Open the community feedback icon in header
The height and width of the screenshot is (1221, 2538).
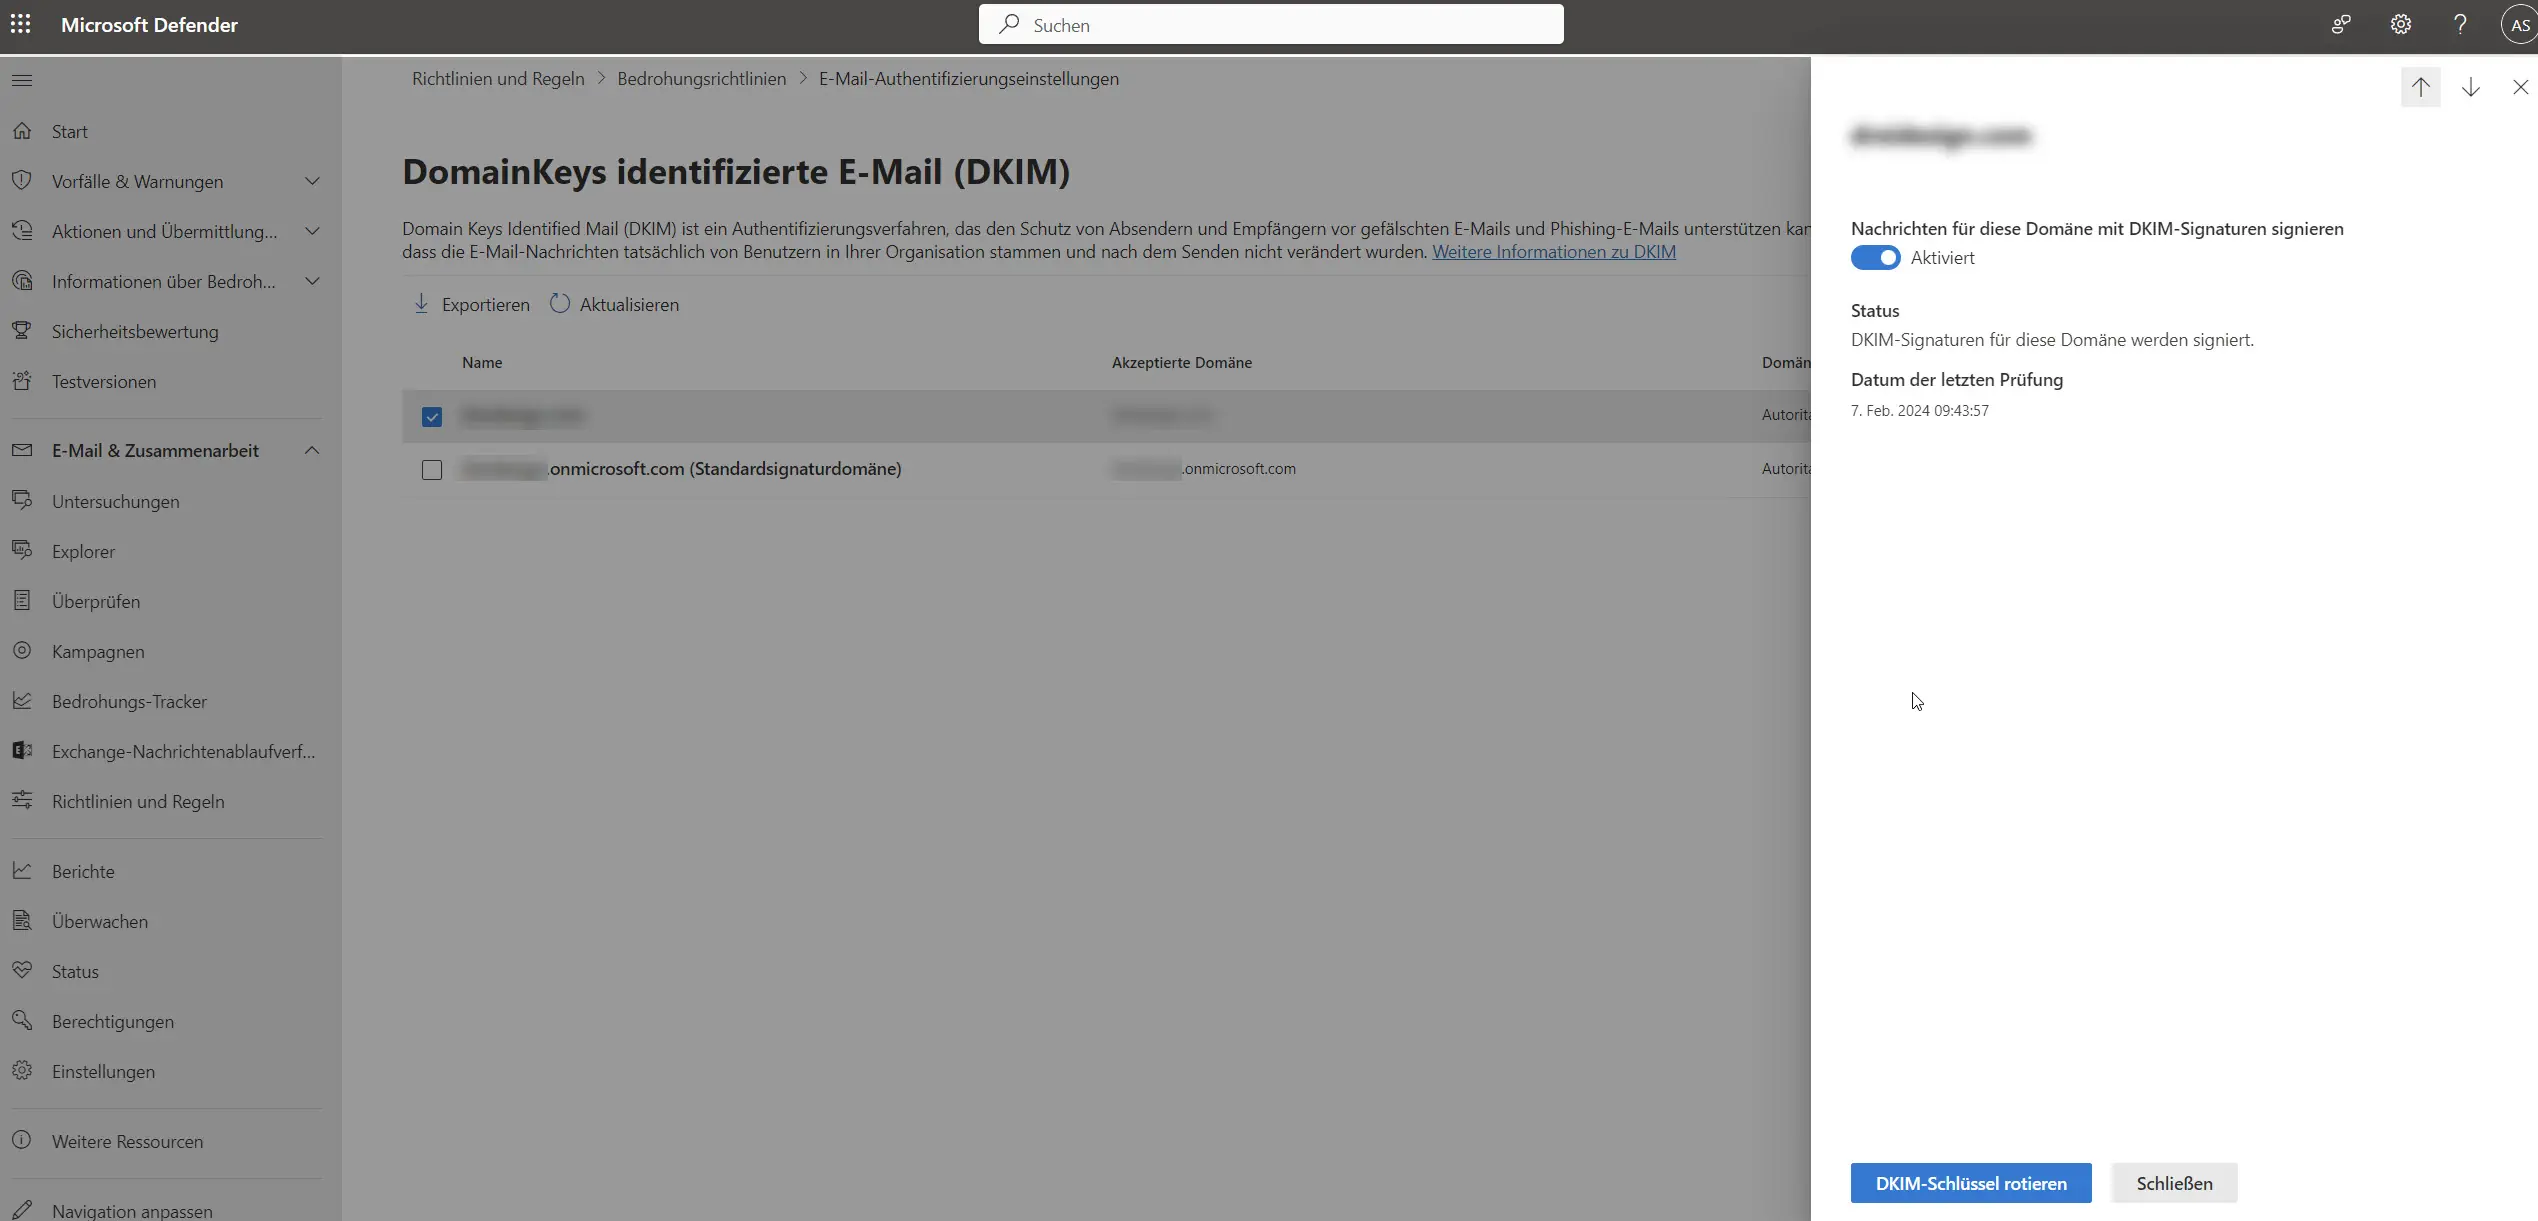click(x=2341, y=25)
